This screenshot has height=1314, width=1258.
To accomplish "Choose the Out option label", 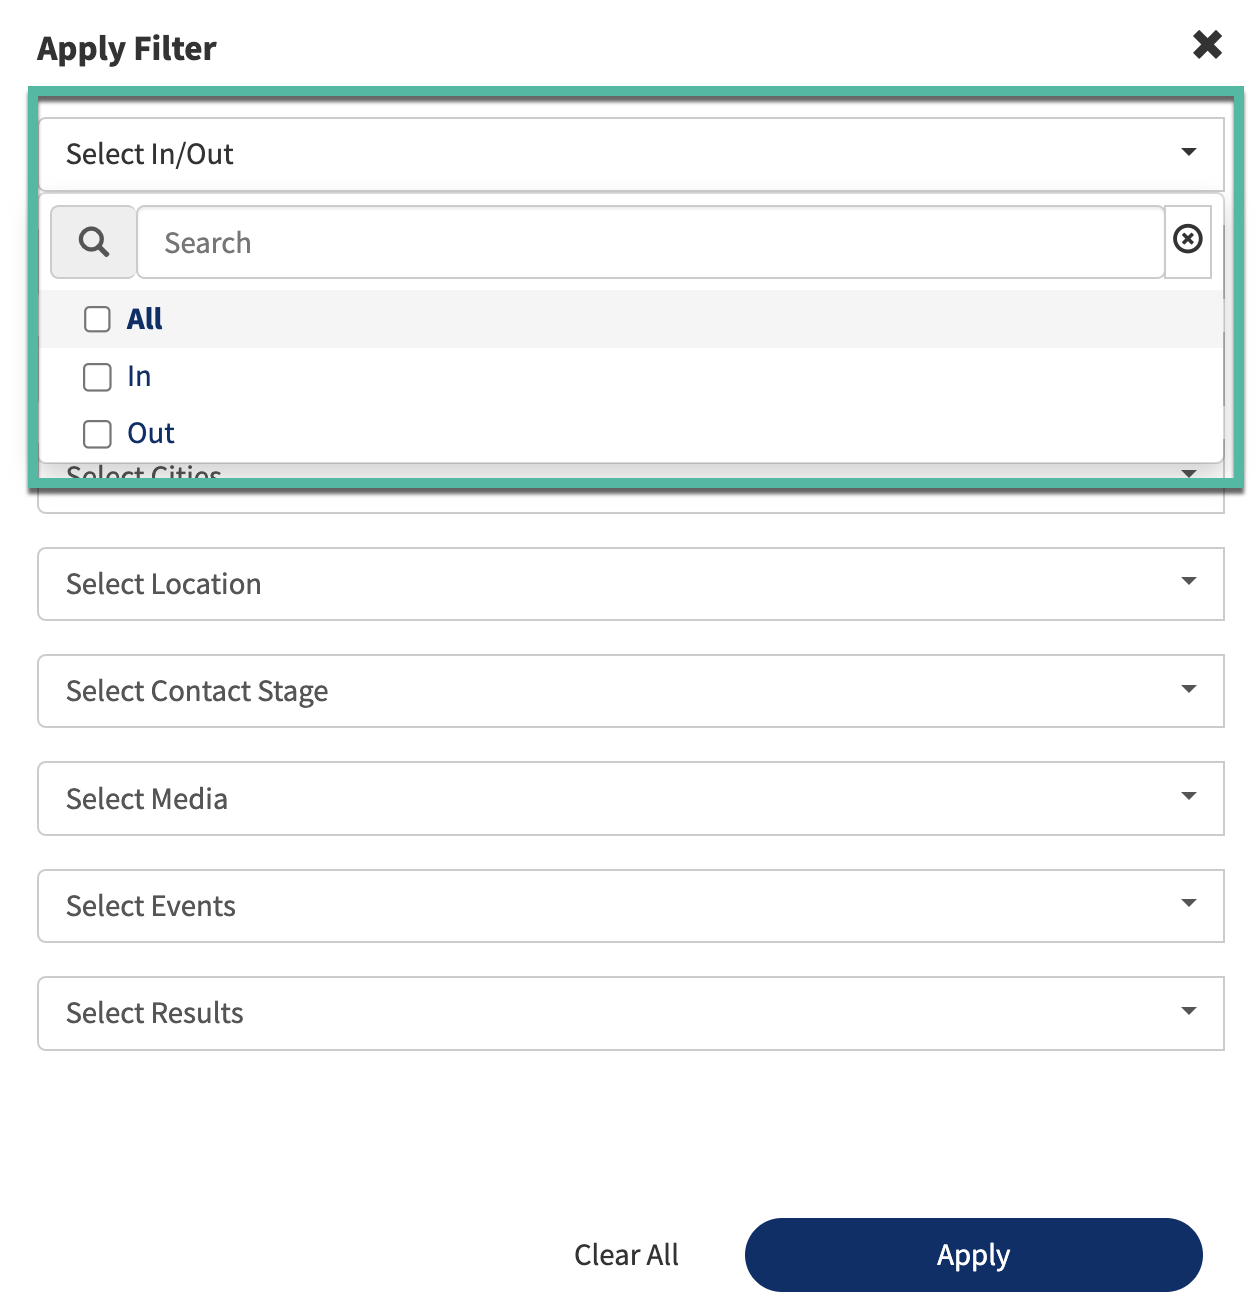I will coord(151,433).
